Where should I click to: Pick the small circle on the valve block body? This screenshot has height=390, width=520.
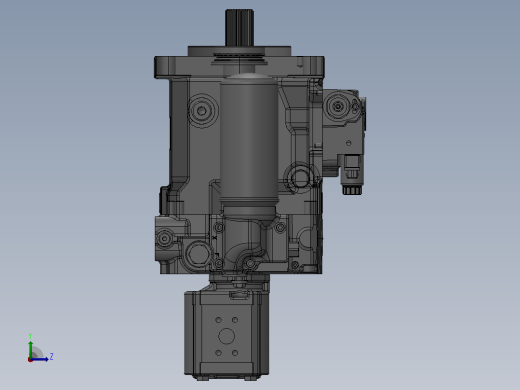349,143
